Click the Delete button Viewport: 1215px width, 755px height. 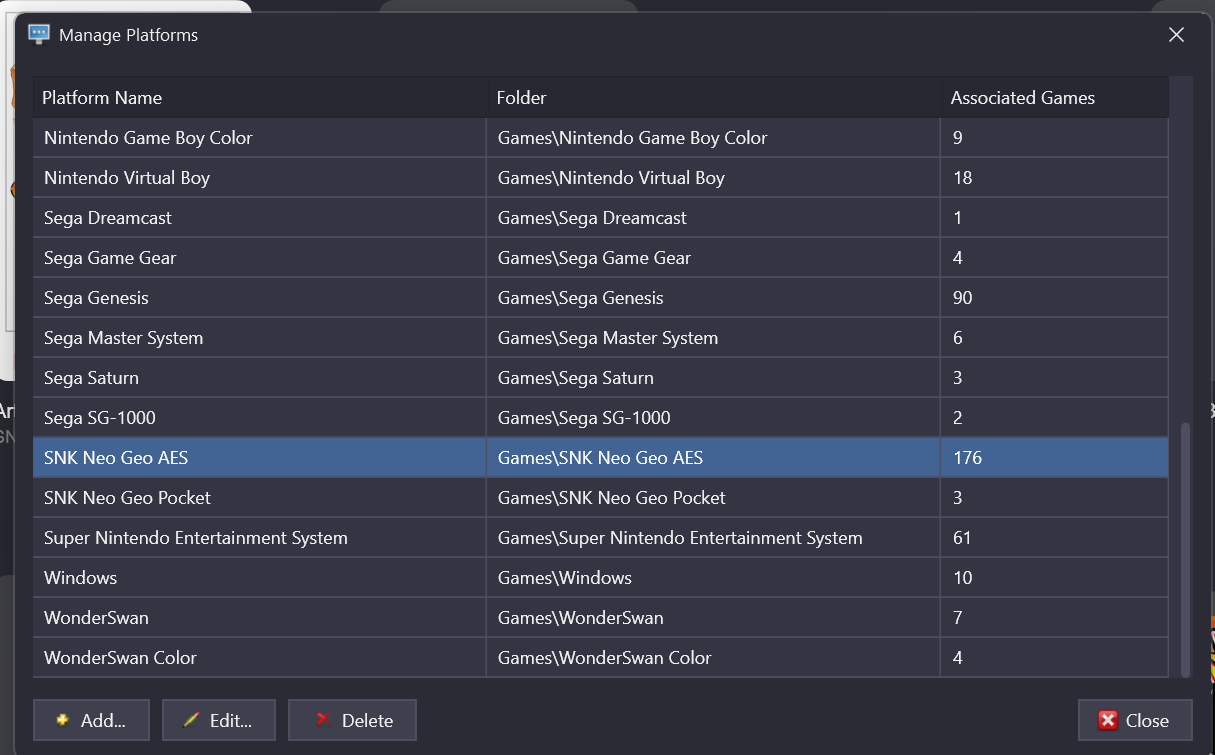(x=352, y=720)
